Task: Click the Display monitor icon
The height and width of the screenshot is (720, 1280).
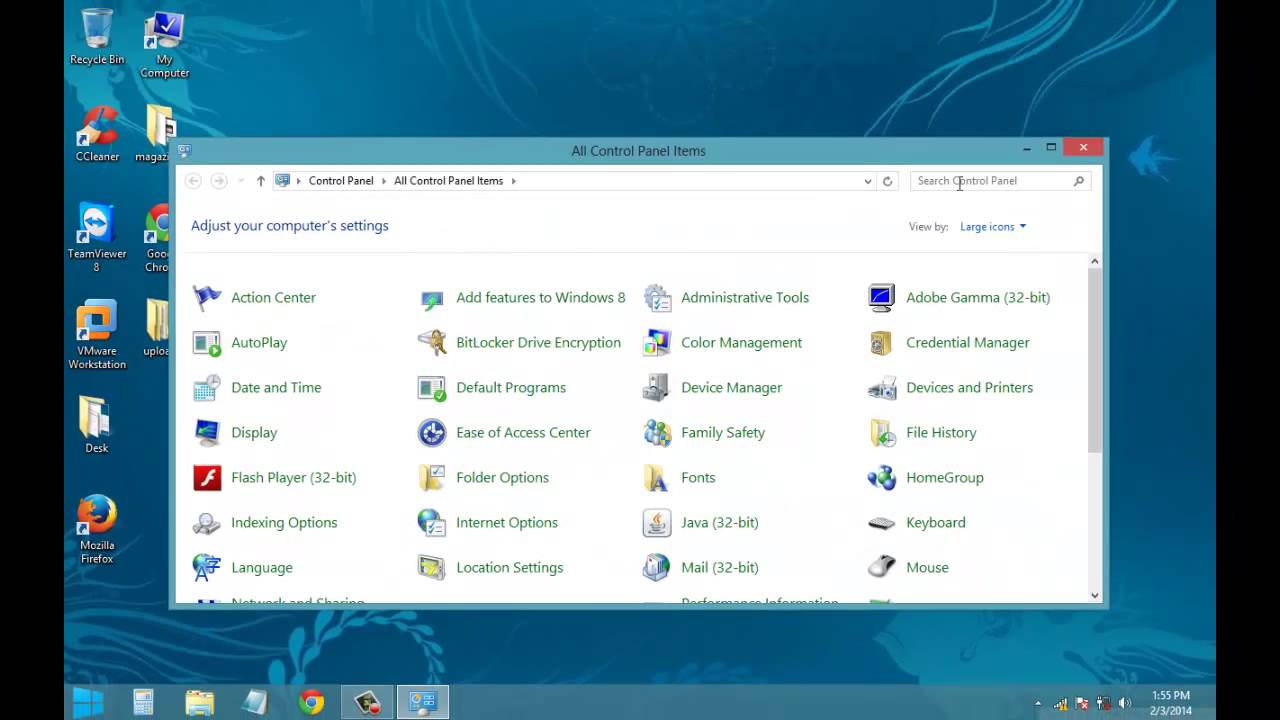Action: [207, 432]
